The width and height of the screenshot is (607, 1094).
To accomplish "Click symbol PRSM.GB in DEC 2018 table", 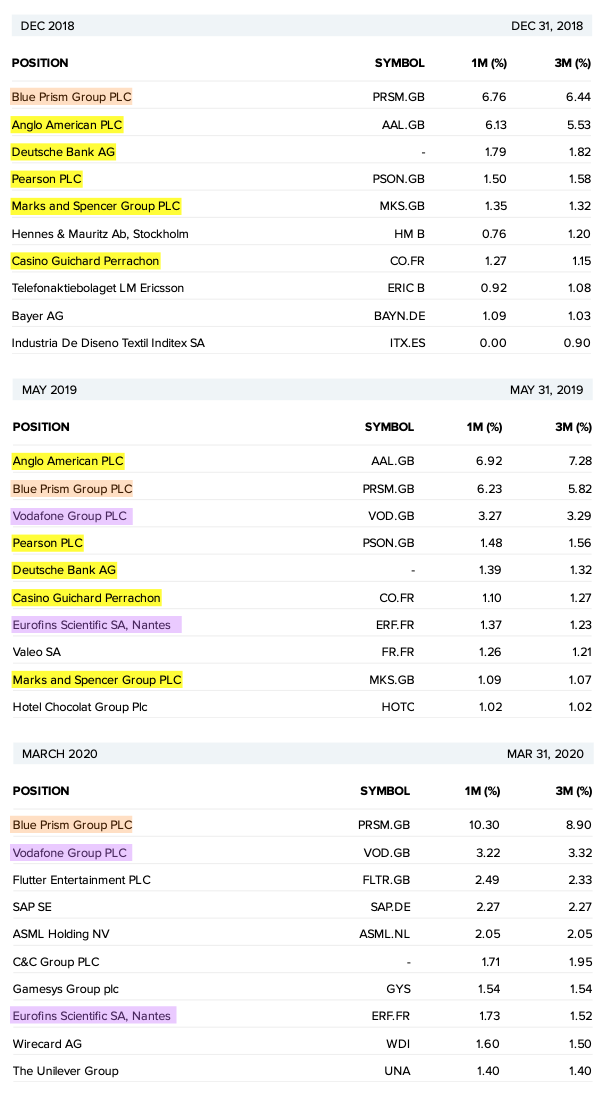I will pos(398,97).
